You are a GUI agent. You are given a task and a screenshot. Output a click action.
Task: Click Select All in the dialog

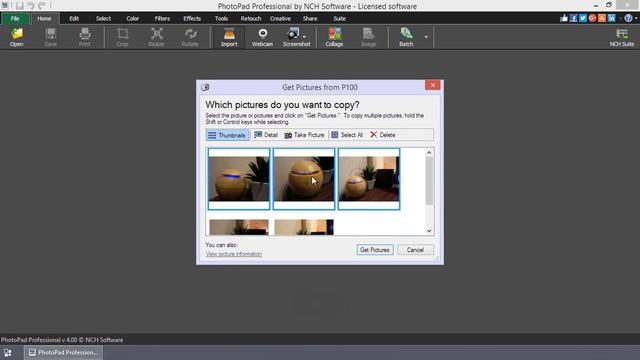point(347,135)
